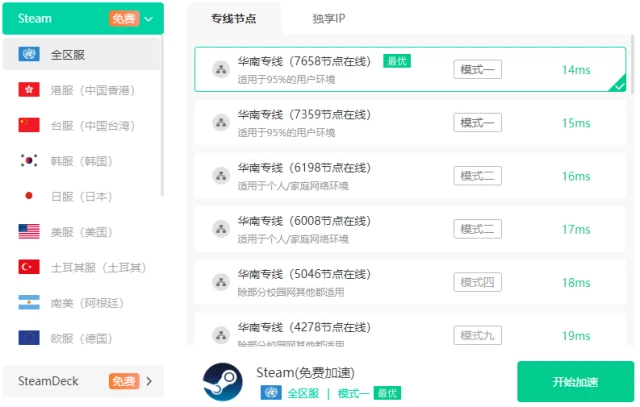Image resolution: width=640 pixels, height=407 pixels.
Task: Click the 最优 badge in first node row
Action: click(397, 61)
